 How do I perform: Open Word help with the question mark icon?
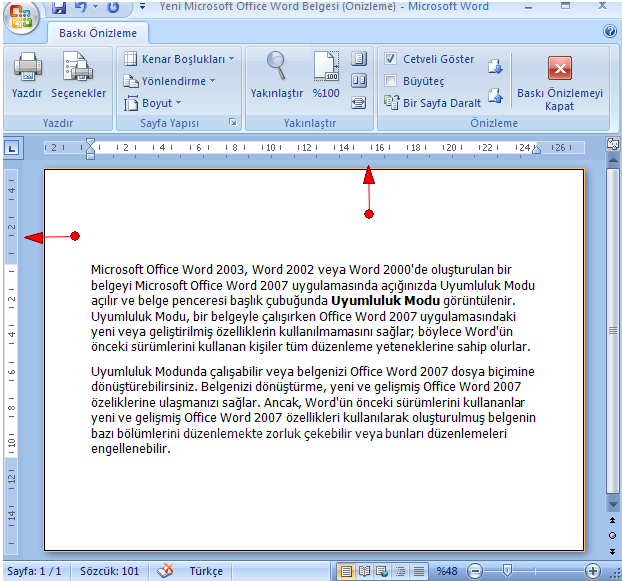pyautogui.click(x=610, y=31)
